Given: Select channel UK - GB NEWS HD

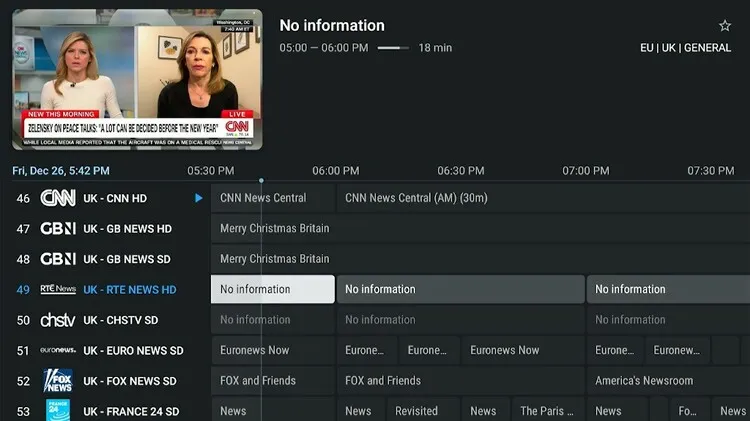Looking at the screenshot, I should (127, 229).
